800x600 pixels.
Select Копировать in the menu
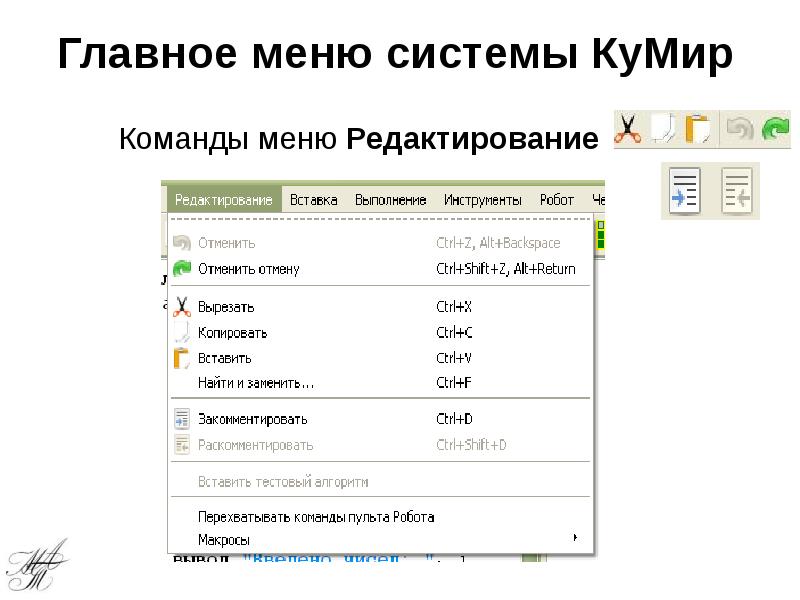click(x=381, y=333)
